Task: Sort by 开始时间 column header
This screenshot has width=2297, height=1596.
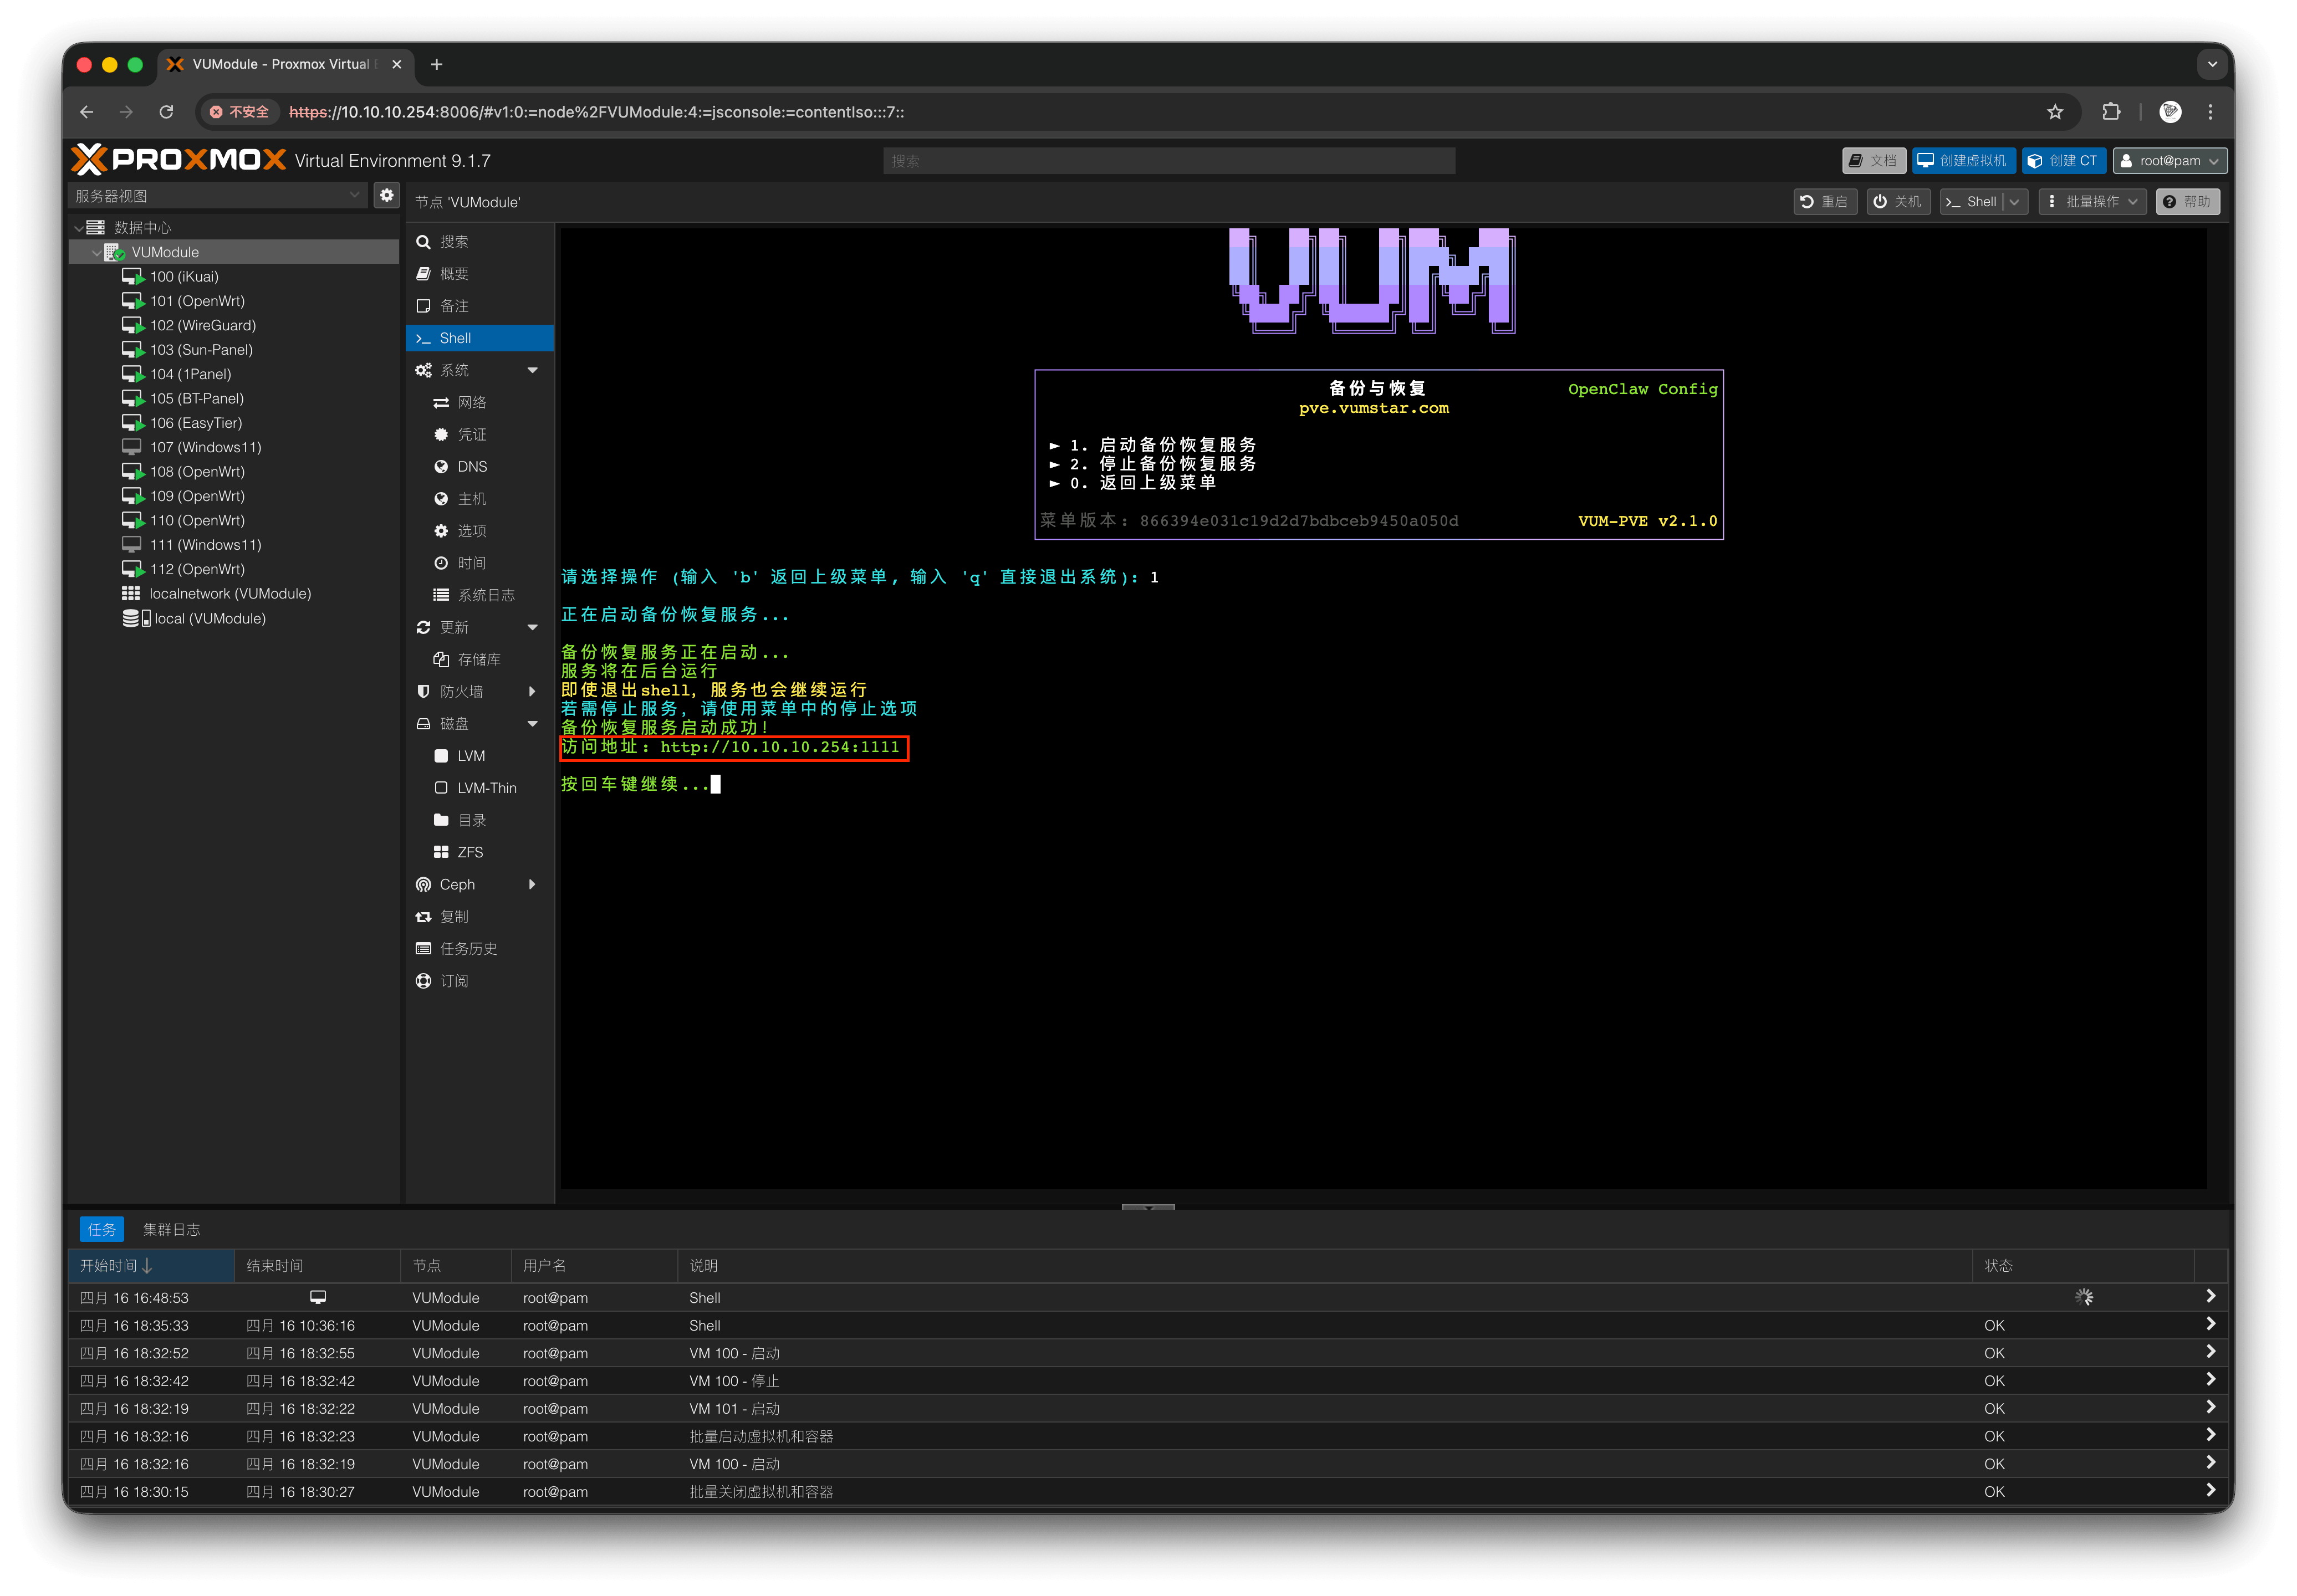Action: [x=151, y=1265]
